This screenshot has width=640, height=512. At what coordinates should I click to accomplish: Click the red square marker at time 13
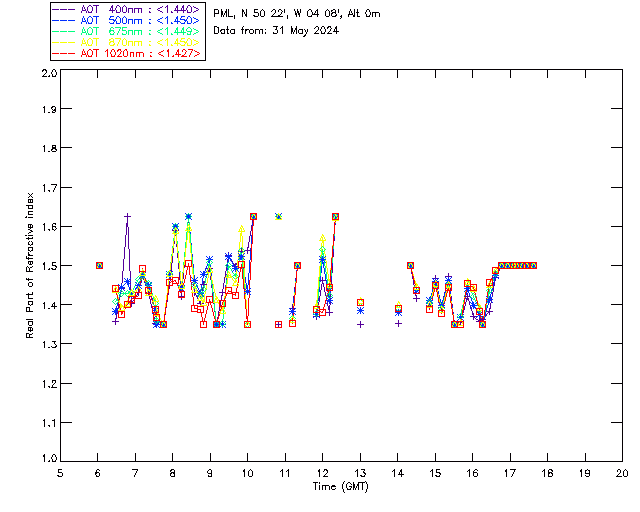pyautogui.click(x=360, y=302)
